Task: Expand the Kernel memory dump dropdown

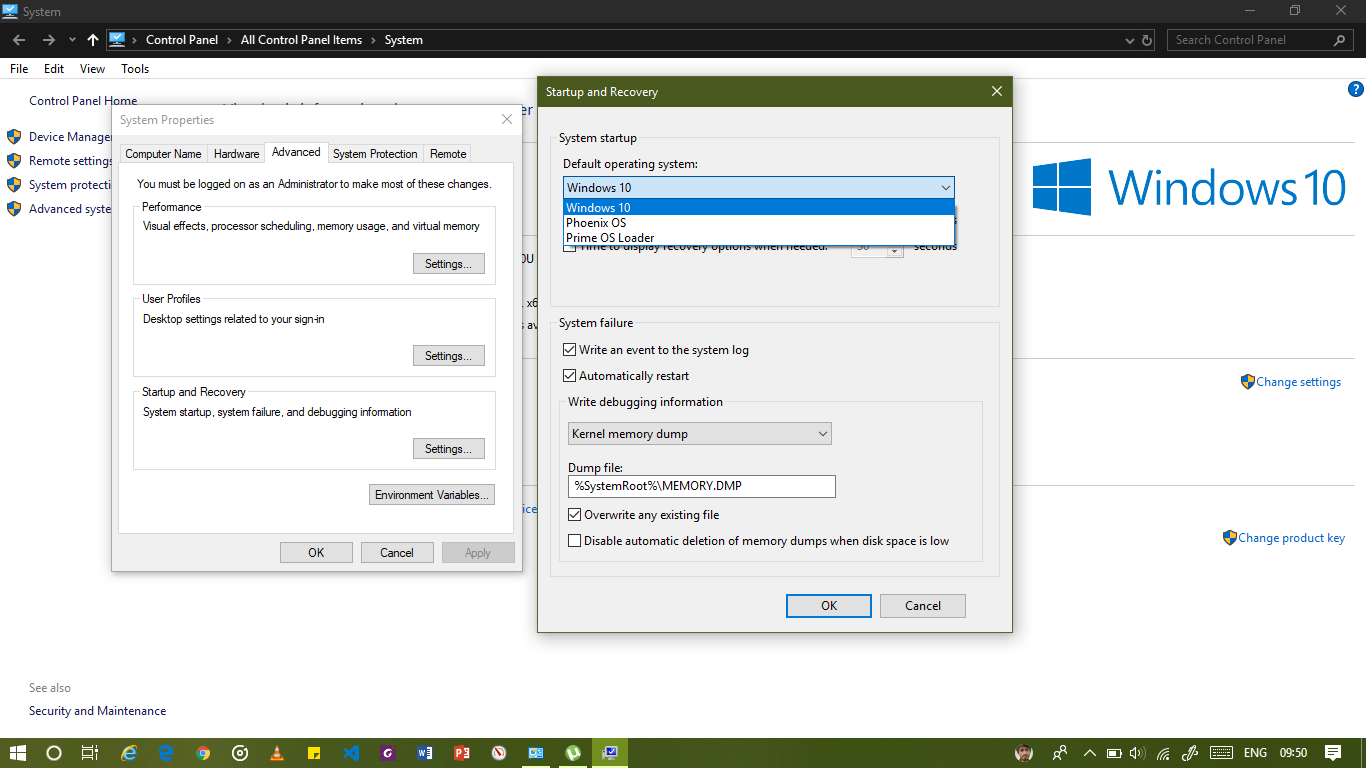Action: 699,434
